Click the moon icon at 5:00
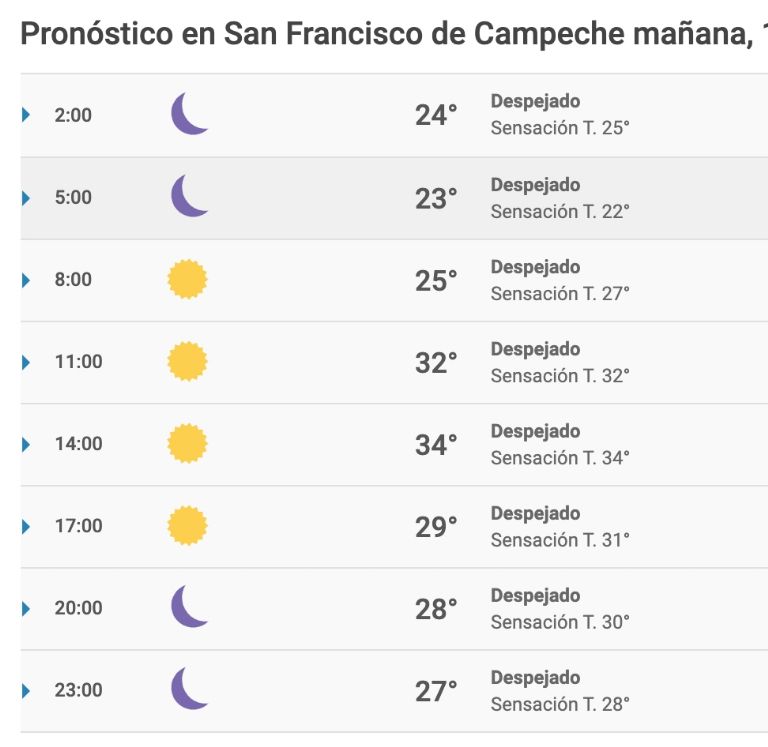This screenshot has width=768, height=747. coord(189,195)
